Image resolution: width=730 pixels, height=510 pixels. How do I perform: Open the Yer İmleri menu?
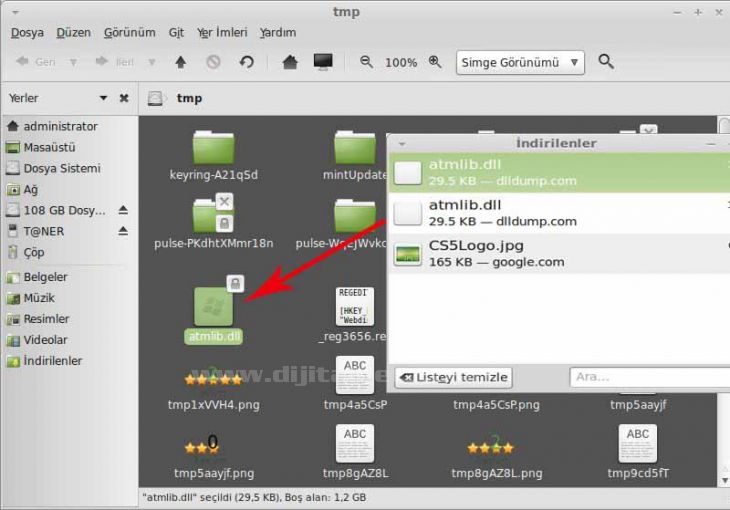point(222,32)
